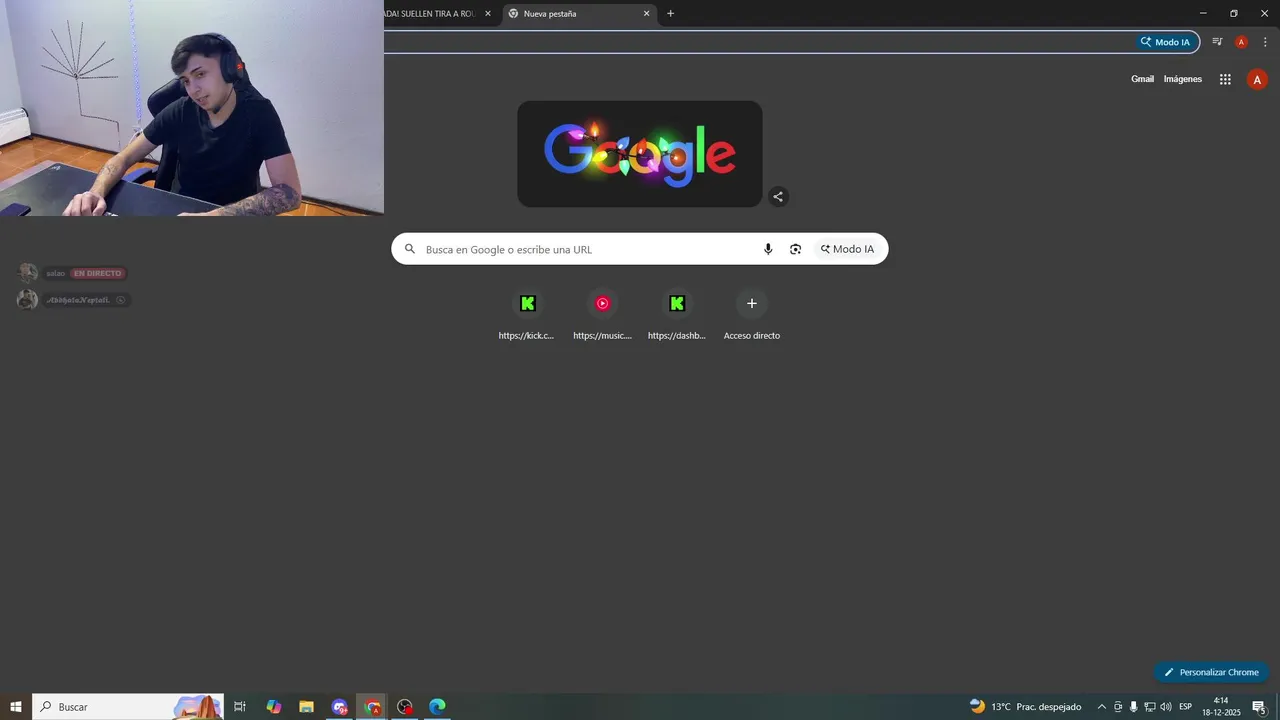Click the microphone tray icon
Image resolution: width=1280 pixels, height=720 pixels.
(x=1133, y=707)
